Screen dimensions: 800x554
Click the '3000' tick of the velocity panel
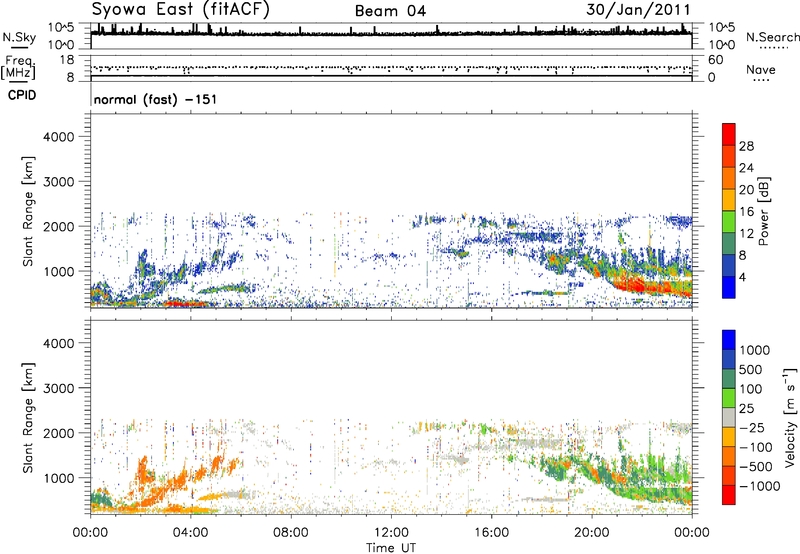coord(59,388)
